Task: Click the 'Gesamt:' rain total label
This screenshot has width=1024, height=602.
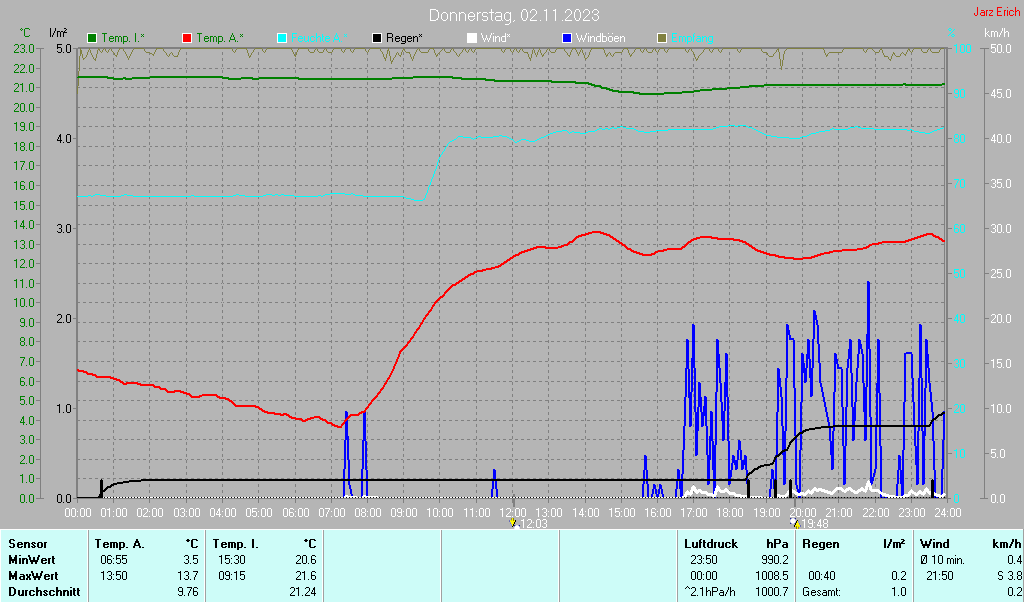Action: (x=822, y=592)
